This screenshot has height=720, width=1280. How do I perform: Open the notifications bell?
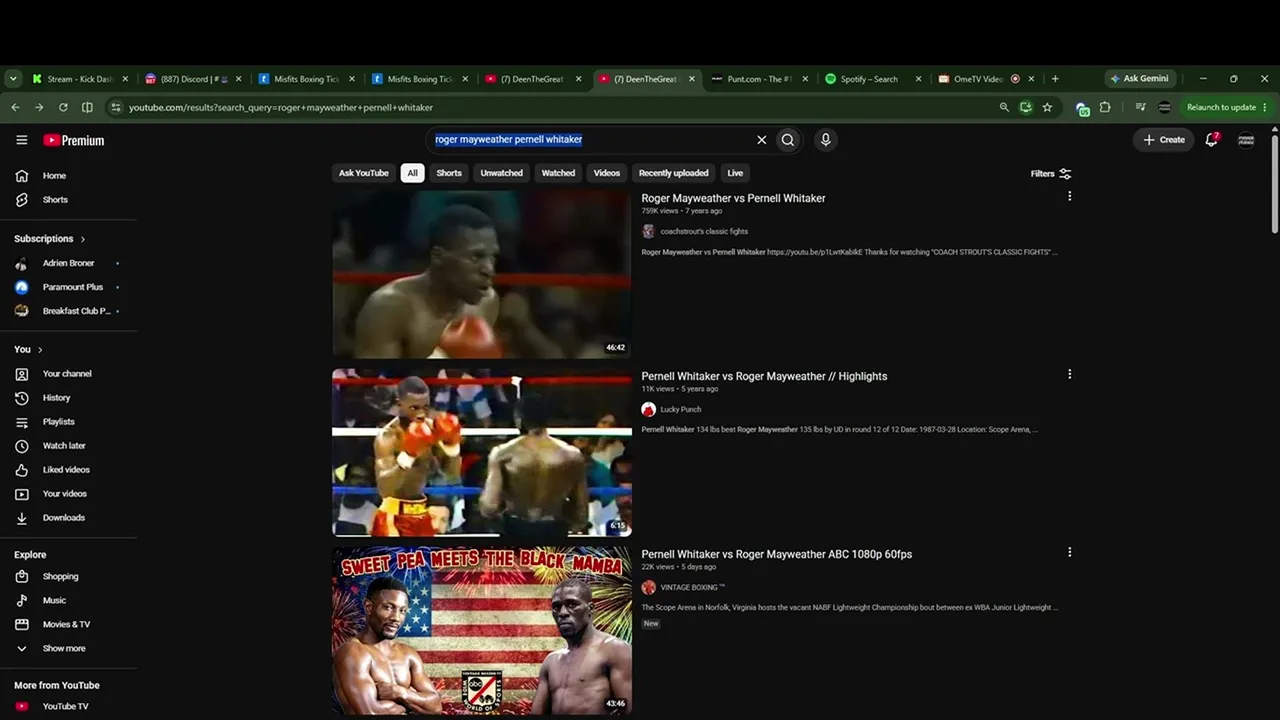point(1212,140)
